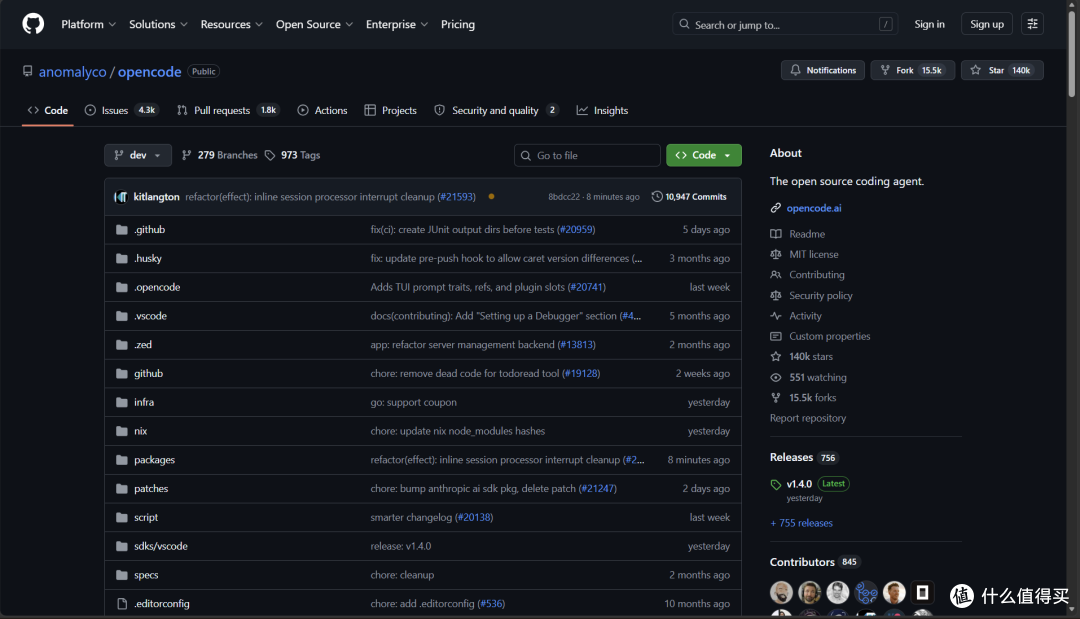Click kitlangton's avatar in latest commit

pos(121,197)
